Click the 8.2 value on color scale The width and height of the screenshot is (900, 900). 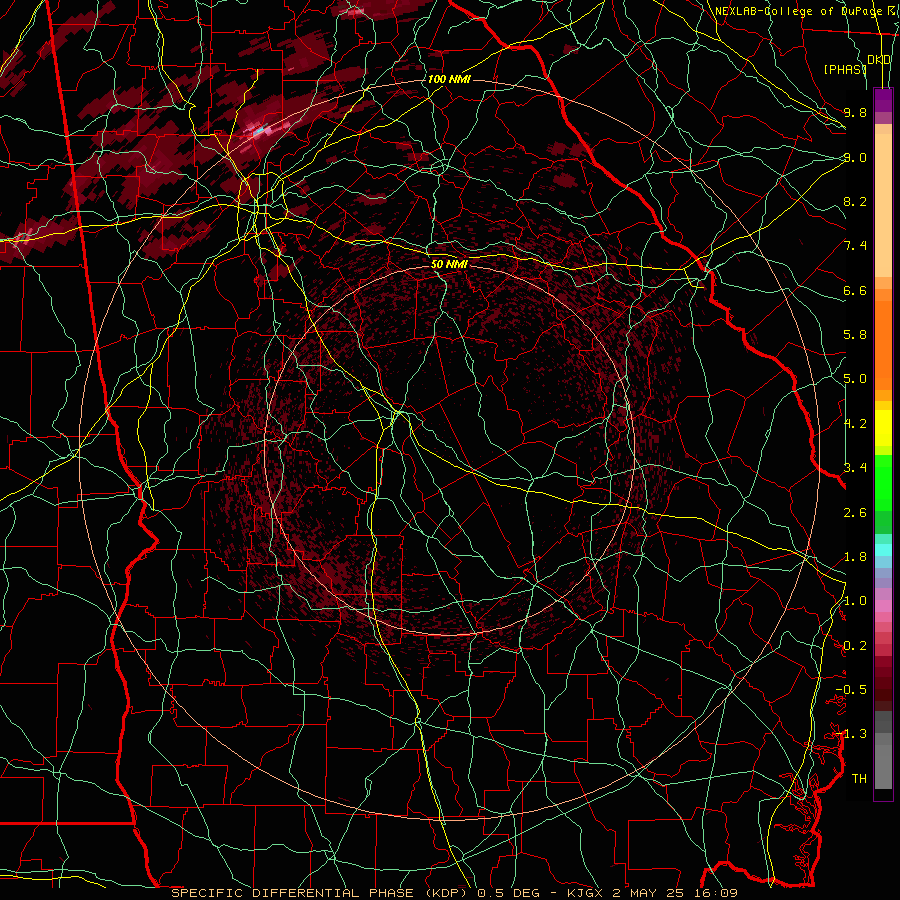855,201
